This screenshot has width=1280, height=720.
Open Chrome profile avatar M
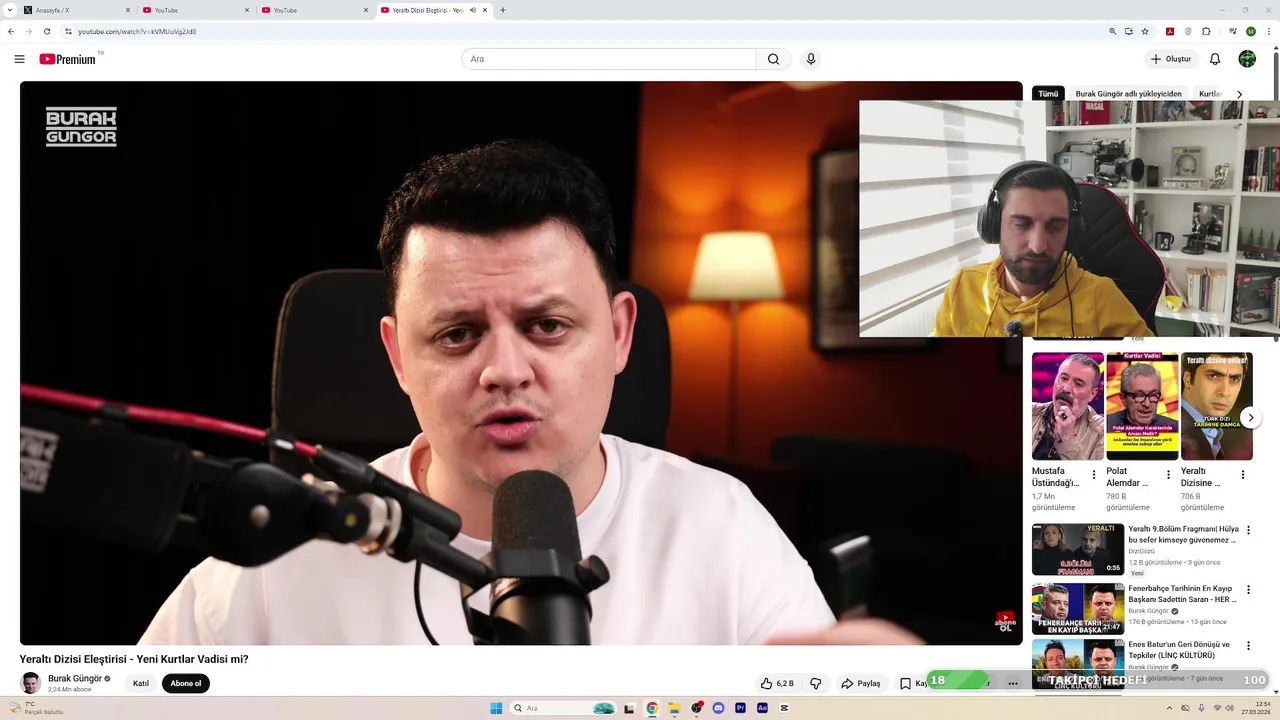(1250, 31)
